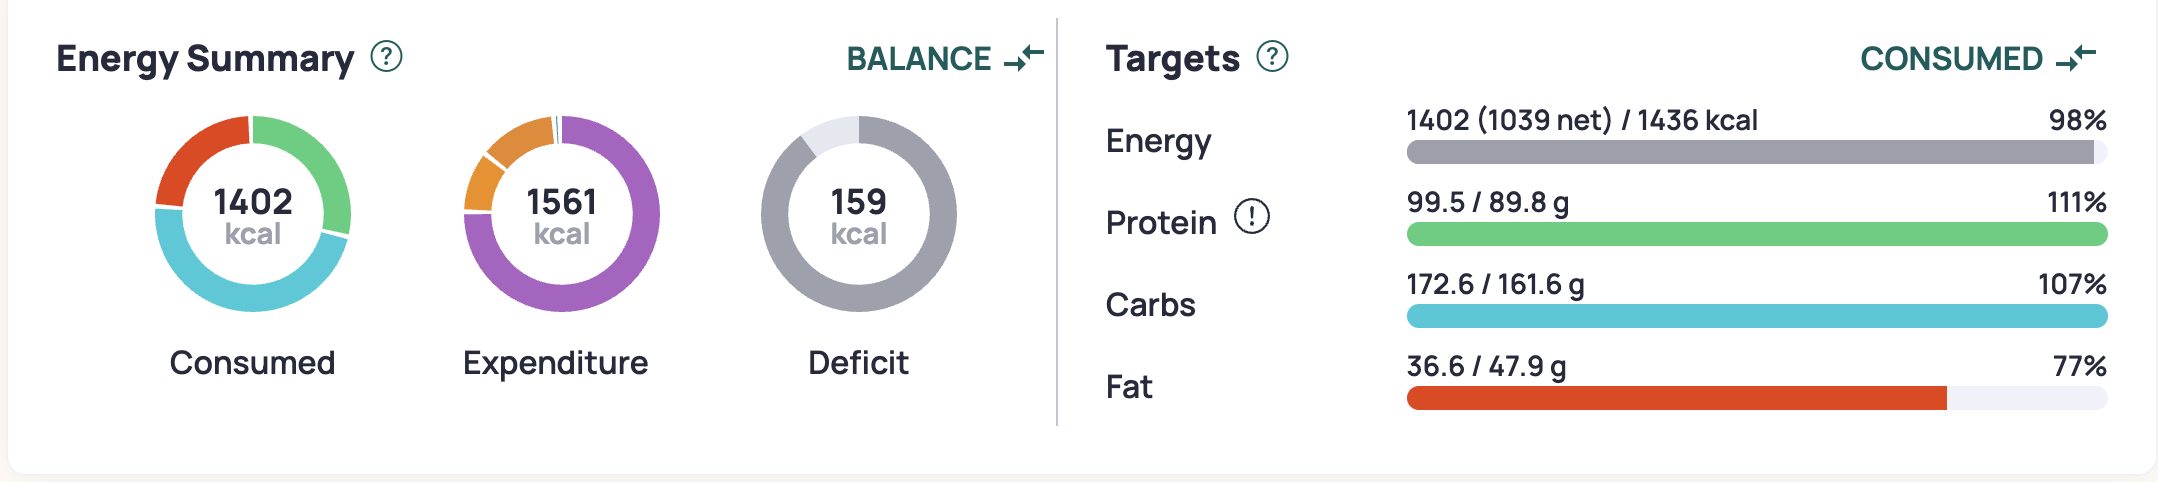Click the Expenditure caption under the donut
The image size is (2158, 482).
tap(555, 363)
